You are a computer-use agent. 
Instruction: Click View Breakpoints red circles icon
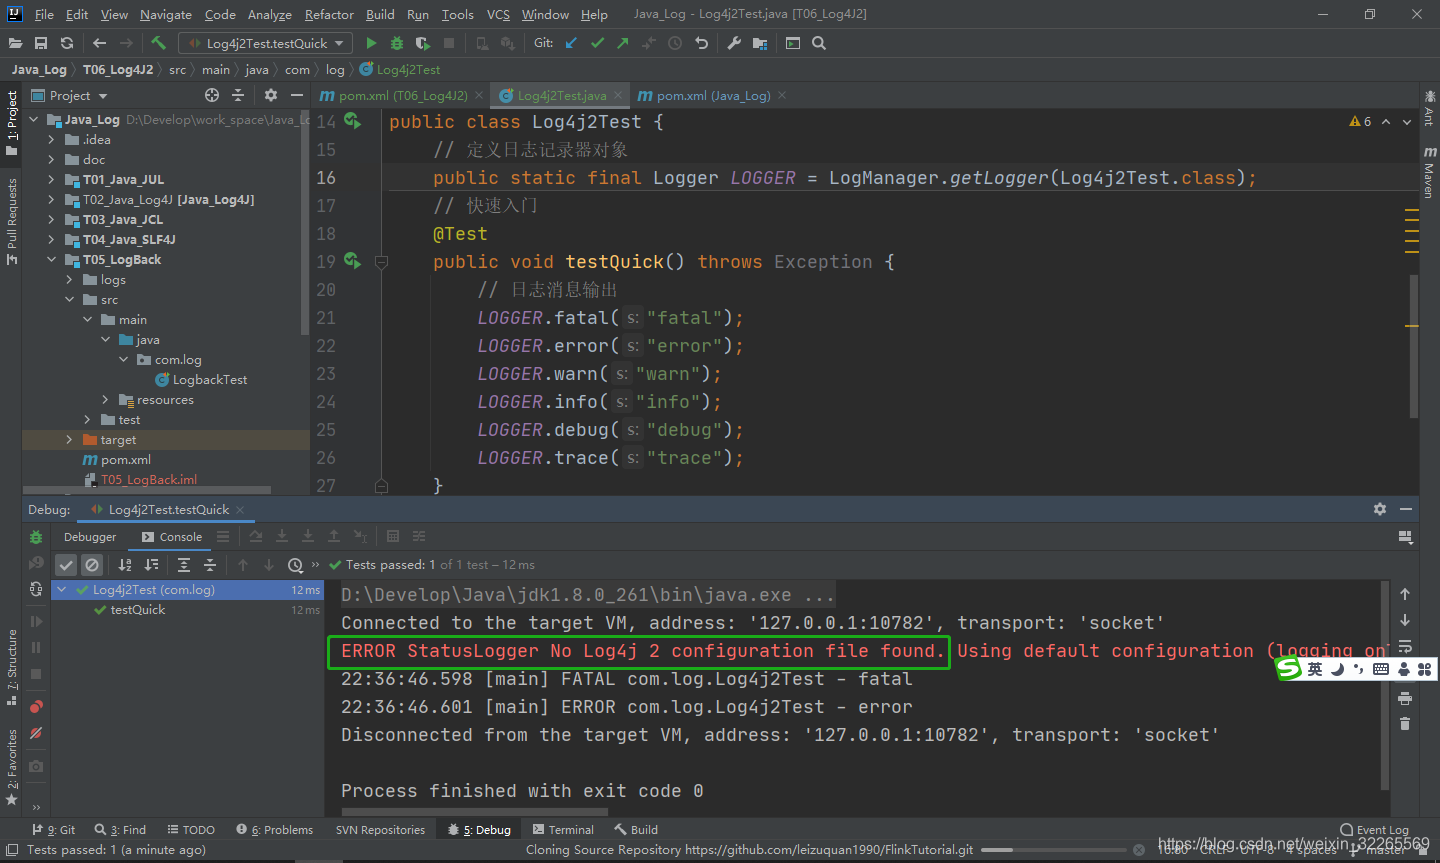pos(36,706)
